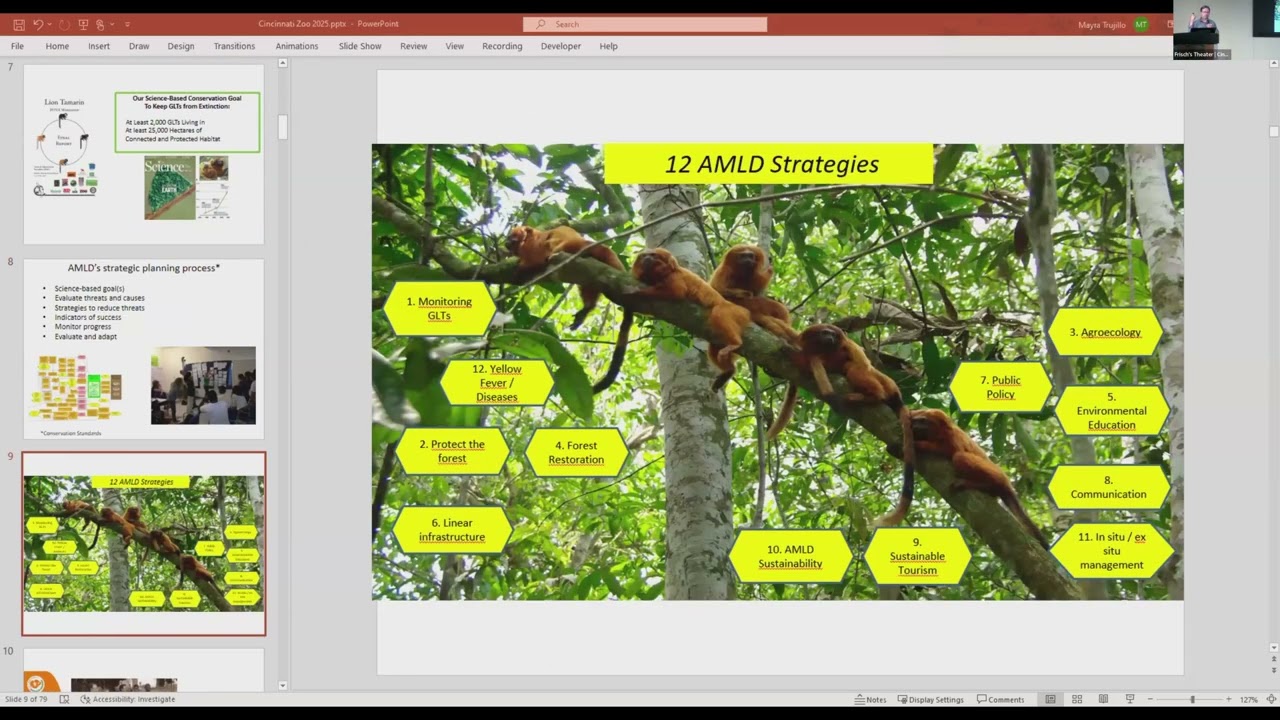This screenshot has width=1280, height=720.
Task: Click slide panel scrollbar down arrow
Action: 282,685
